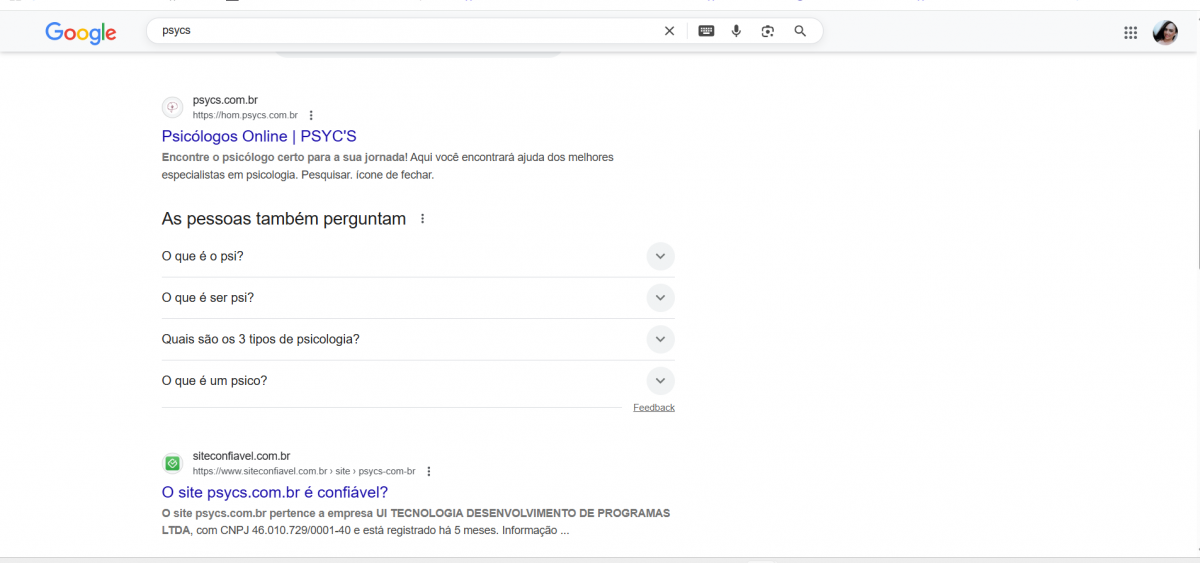Image resolution: width=1200 pixels, height=563 pixels.
Task: Click the magnifier search button
Action: coord(800,31)
